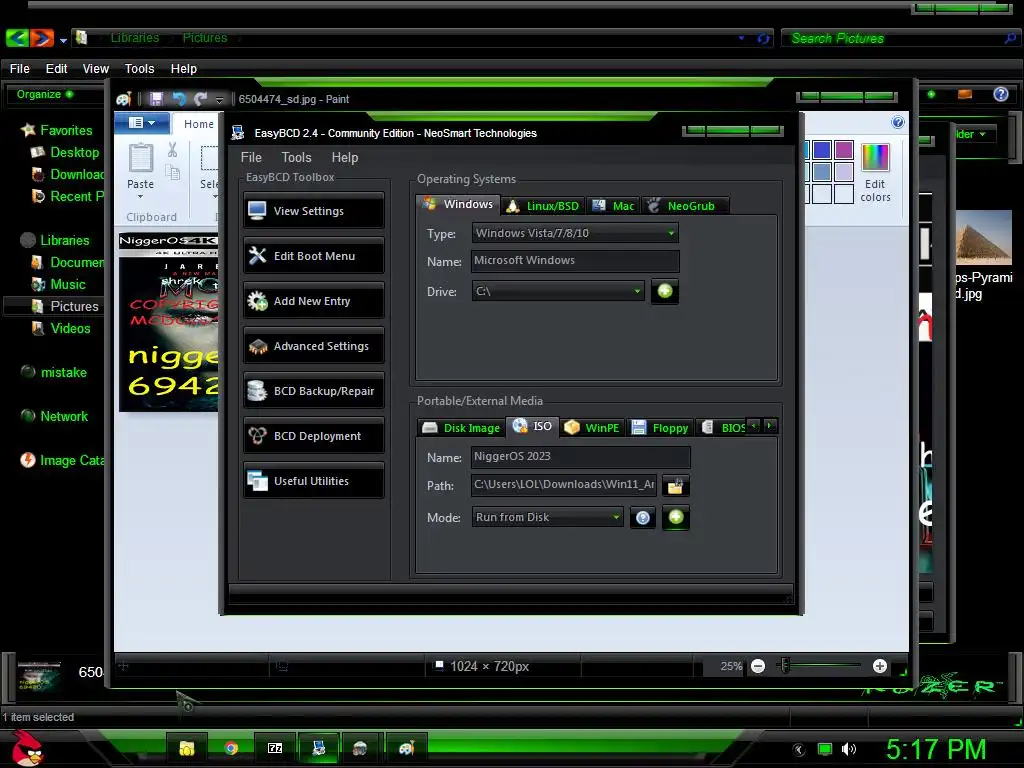Screen dimensions: 1024x768
Task: Switch to the Windows OS tab
Action: coord(458,204)
